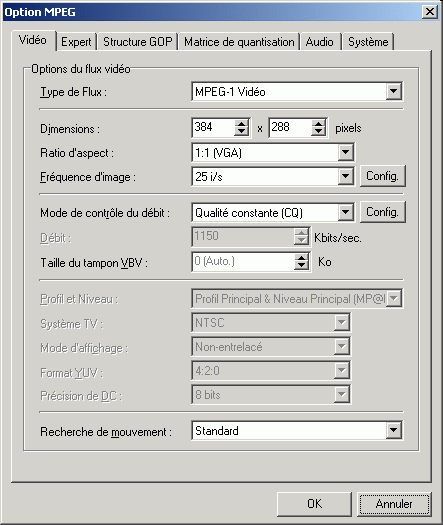Click inside the width field showing 384
The width and height of the screenshot is (443, 525).
click(x=214, y=127)
